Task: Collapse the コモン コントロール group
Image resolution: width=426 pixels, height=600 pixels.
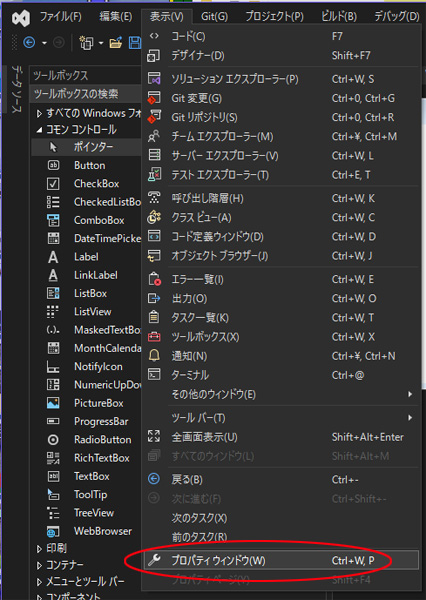Action: point(39,130)
